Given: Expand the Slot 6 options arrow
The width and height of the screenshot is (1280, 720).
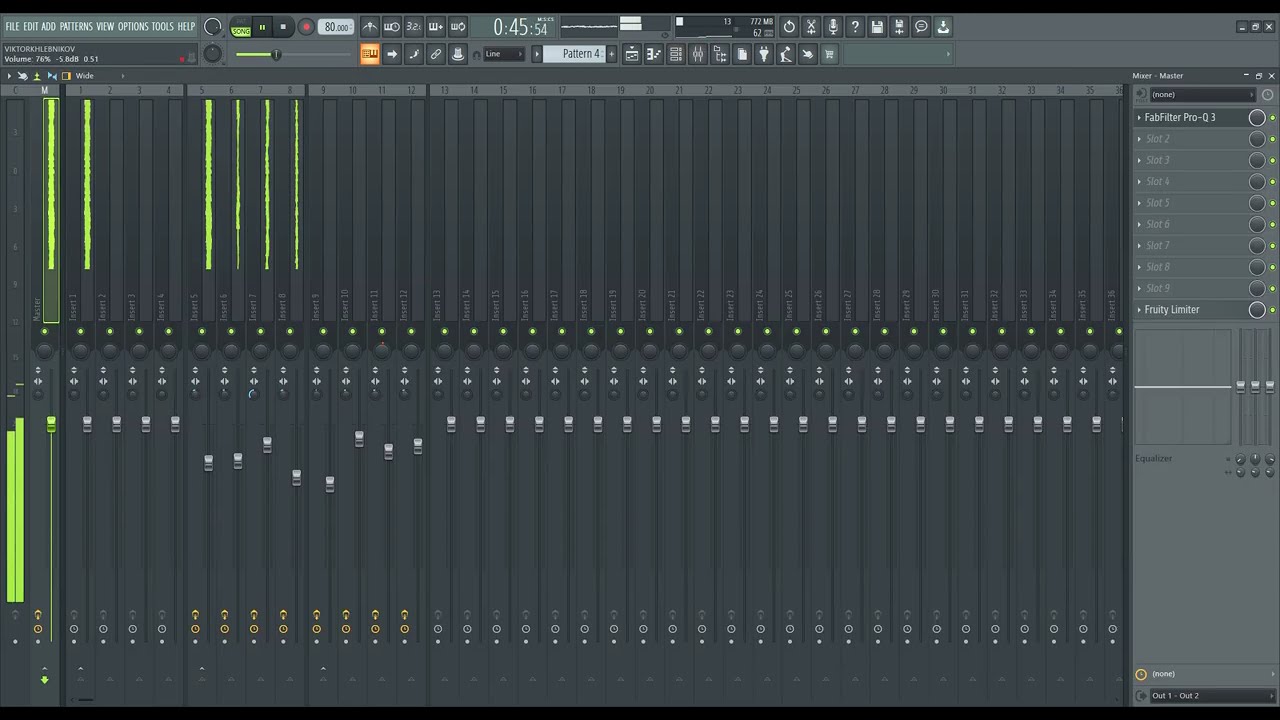Looking at the screenshot, I should (1139, 224).
